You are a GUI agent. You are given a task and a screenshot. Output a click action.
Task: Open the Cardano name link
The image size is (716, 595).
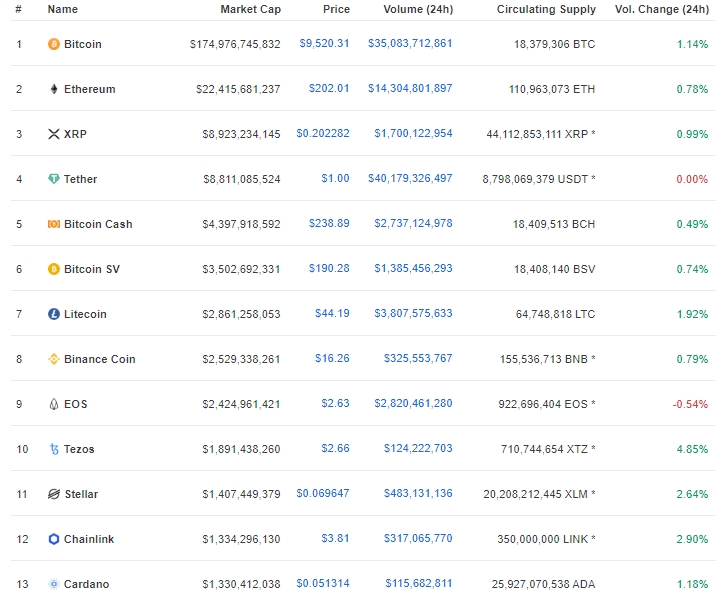click(86, 584)
